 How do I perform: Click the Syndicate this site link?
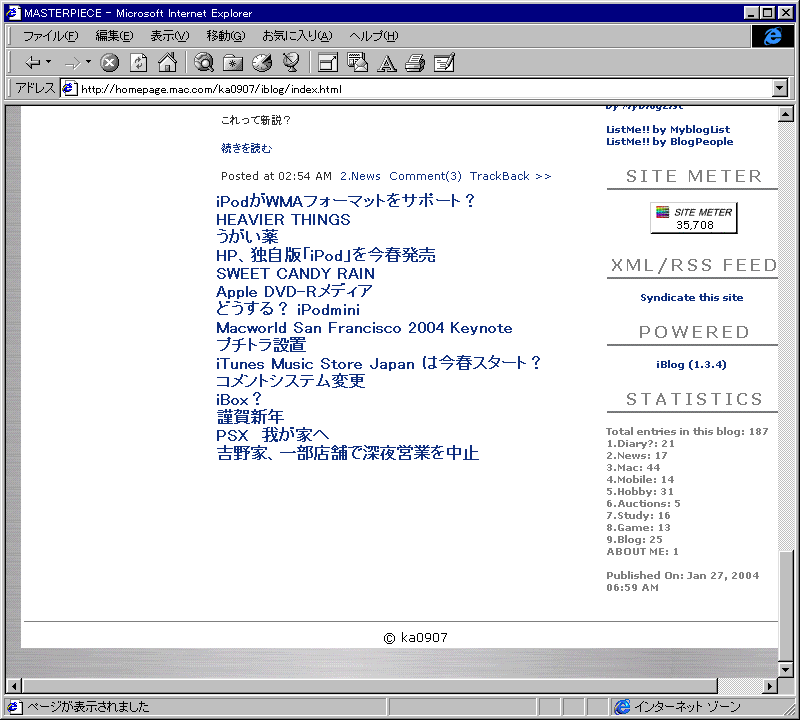691,297
